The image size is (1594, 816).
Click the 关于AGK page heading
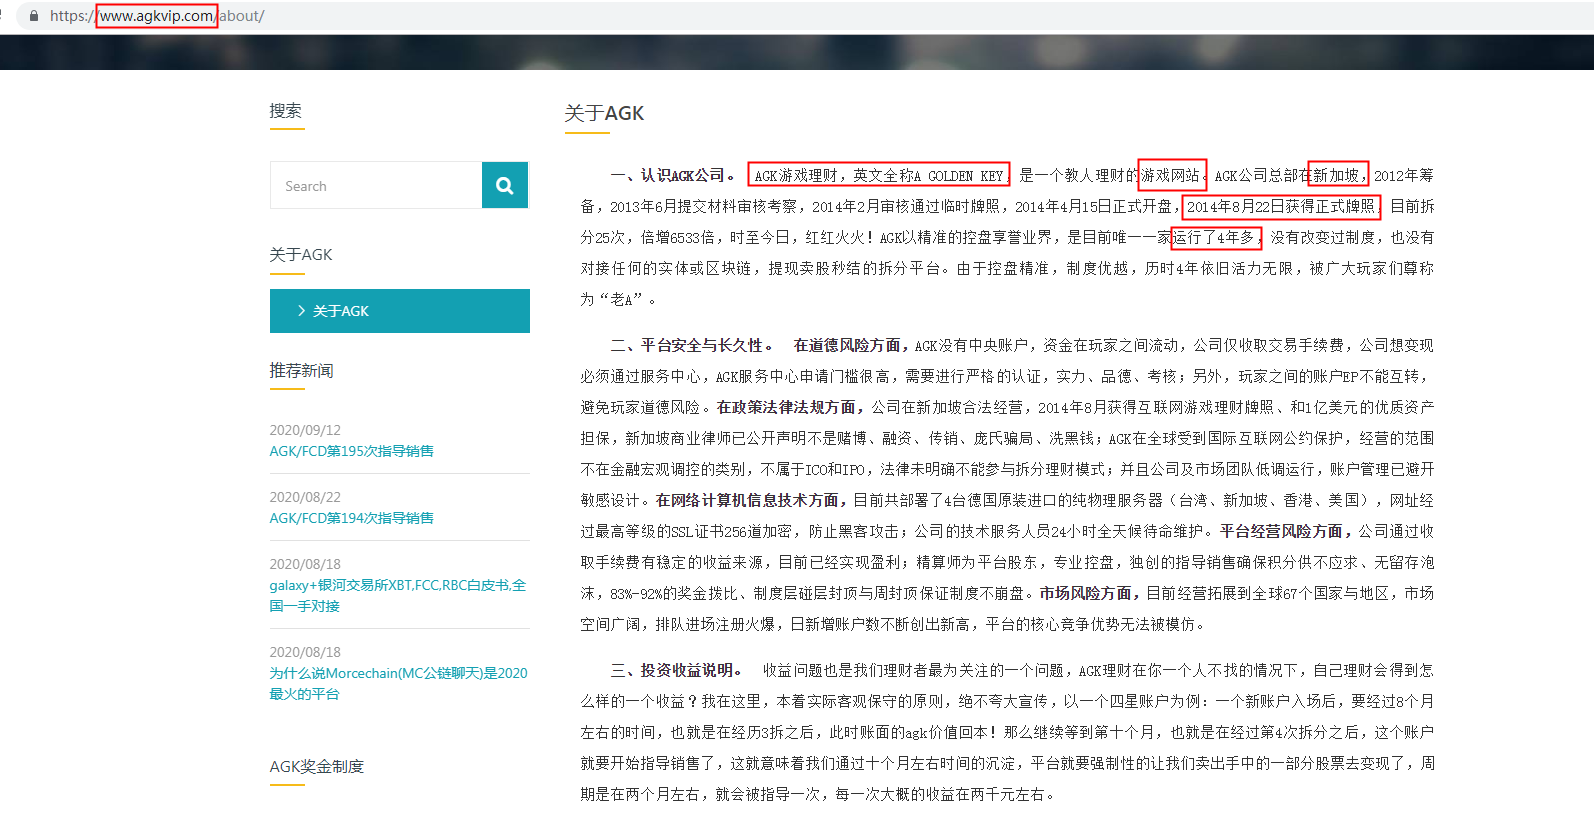pos(604,113)
